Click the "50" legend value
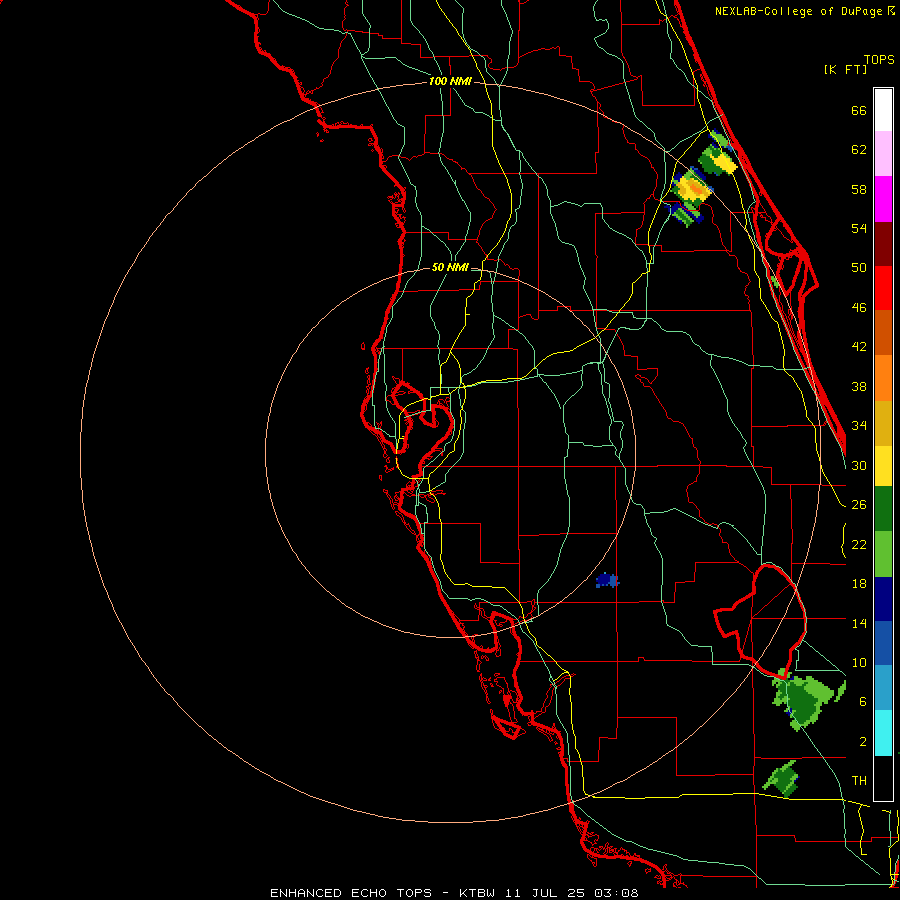The image size is (900, 900). click(x=859, y=268)
